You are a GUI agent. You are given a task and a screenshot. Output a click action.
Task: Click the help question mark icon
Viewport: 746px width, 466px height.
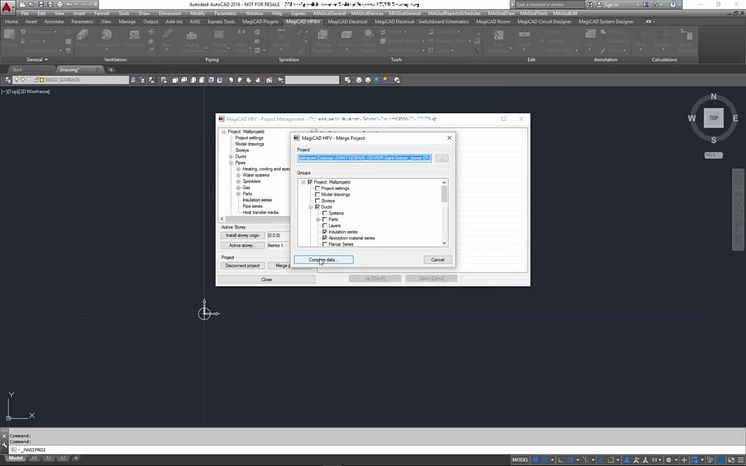[x=673, y=4]
